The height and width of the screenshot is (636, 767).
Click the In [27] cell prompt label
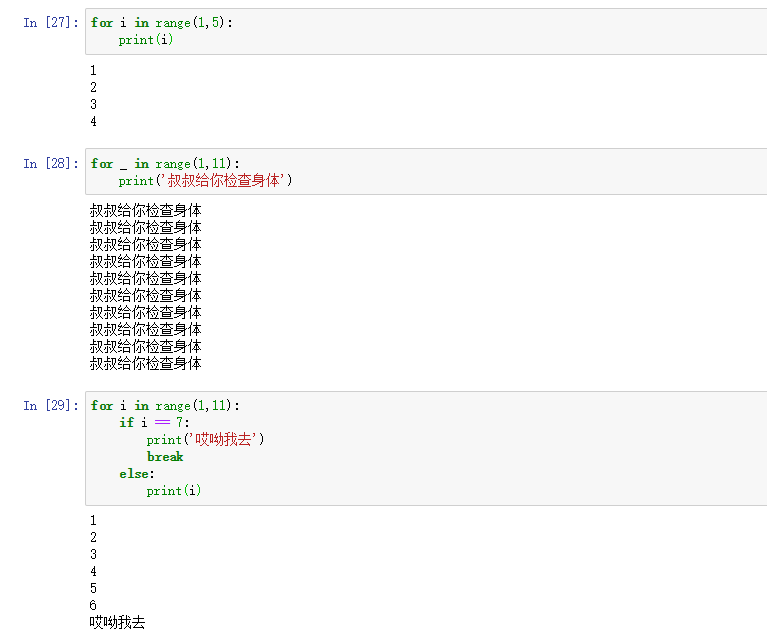click(51, 23)
